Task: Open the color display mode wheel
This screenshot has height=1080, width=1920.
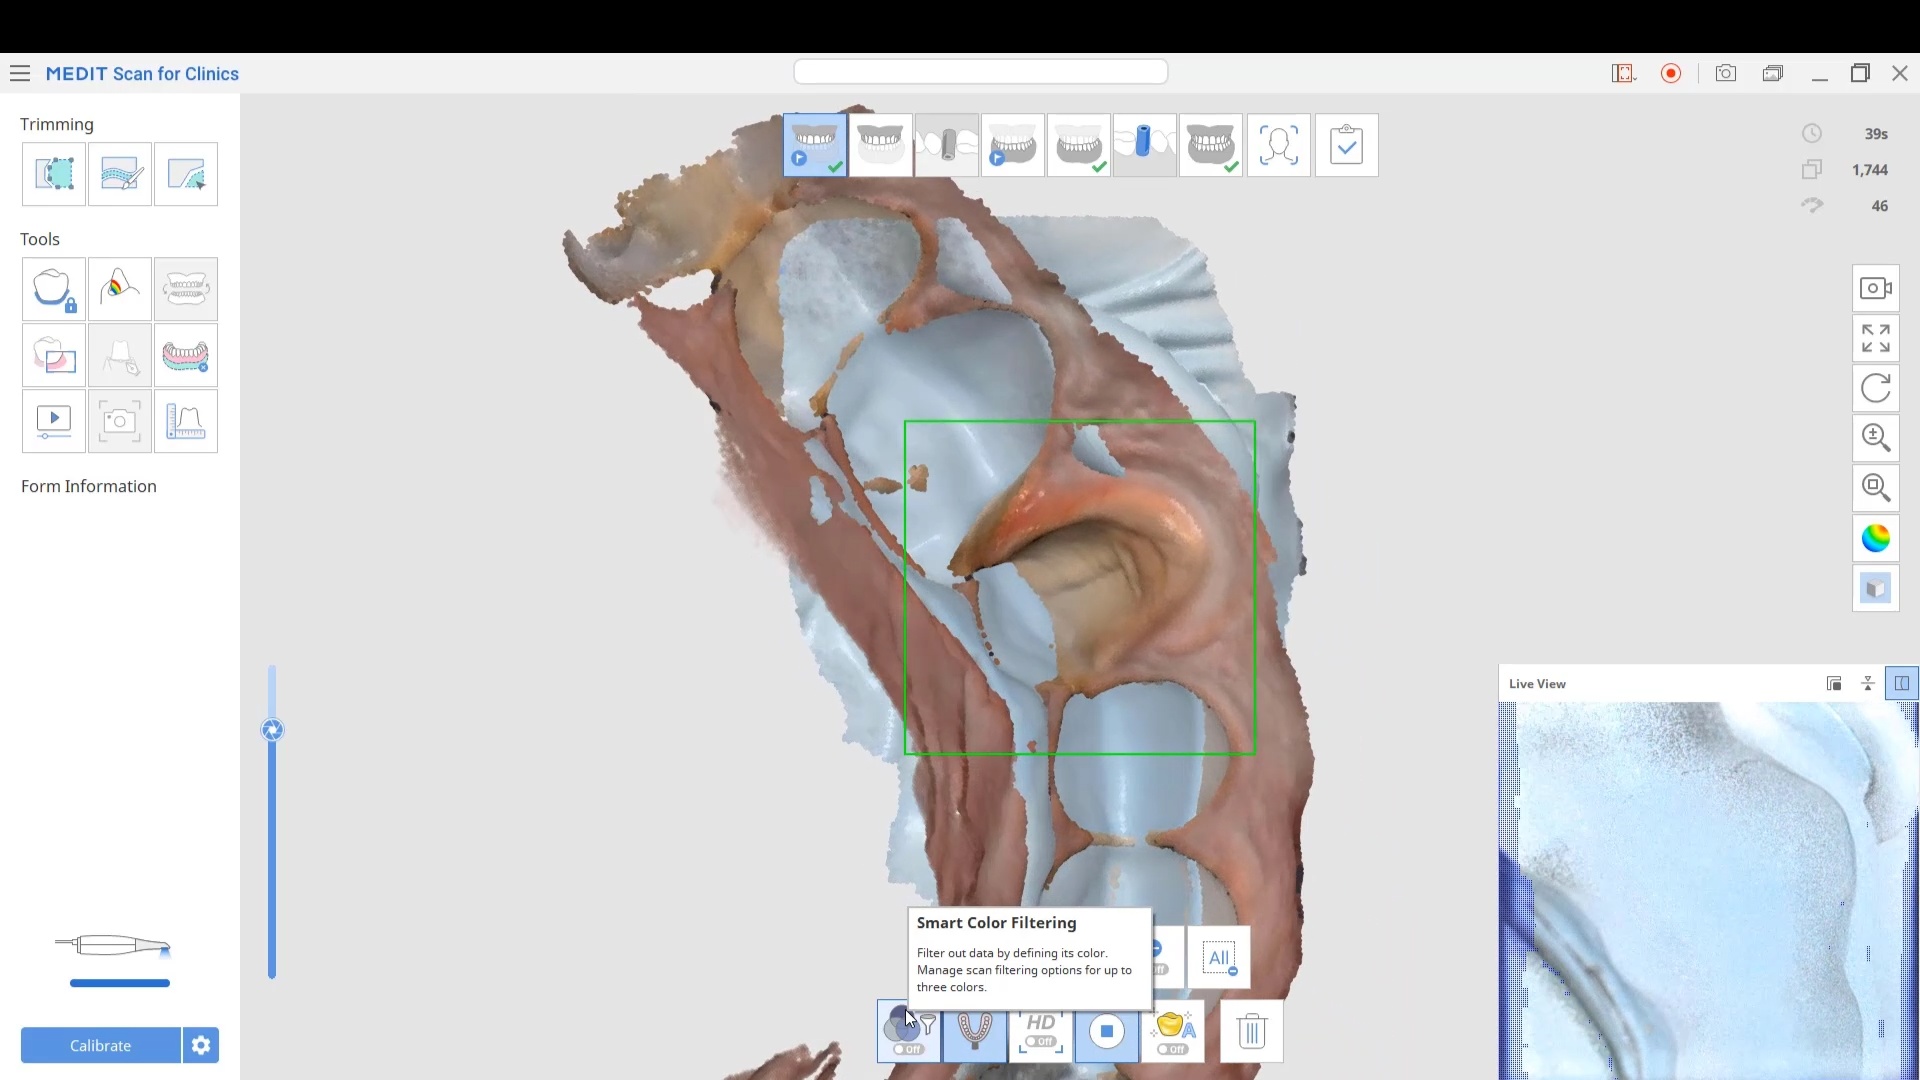Action: click(x=1876, y=538)
